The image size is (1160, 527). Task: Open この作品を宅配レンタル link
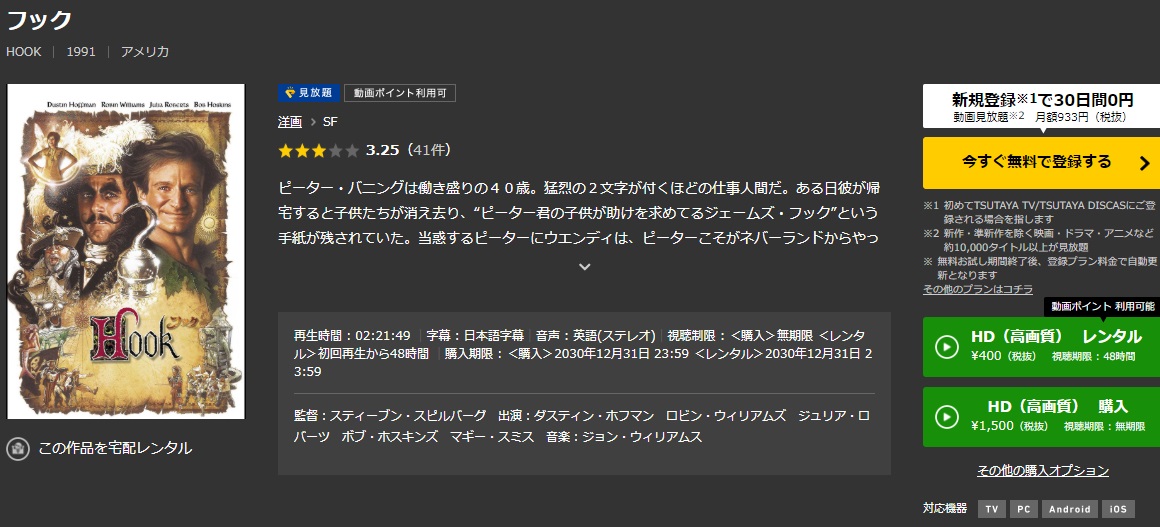tap(115, 448)
